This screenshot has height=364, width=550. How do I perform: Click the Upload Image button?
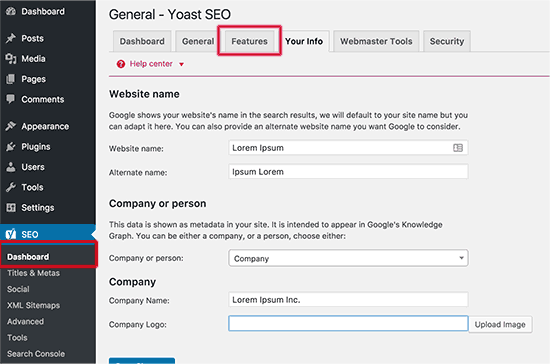pyautogui.click(x=500, y=324)
